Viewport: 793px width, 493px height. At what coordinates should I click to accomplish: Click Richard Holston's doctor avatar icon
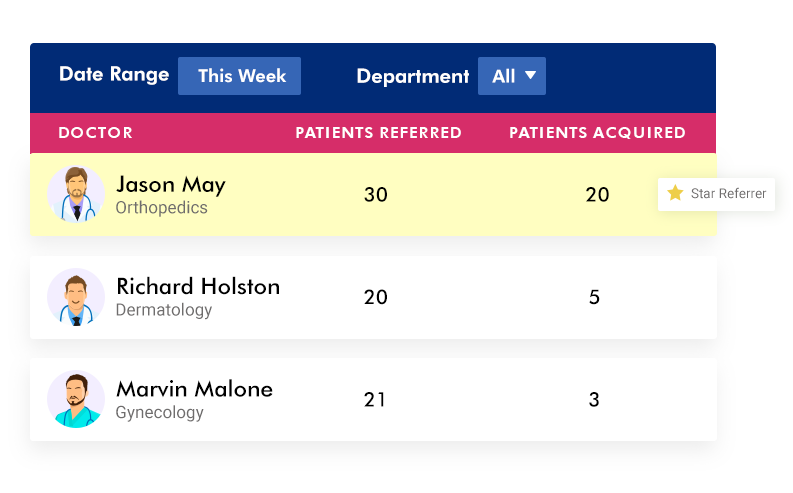point(76,297)
